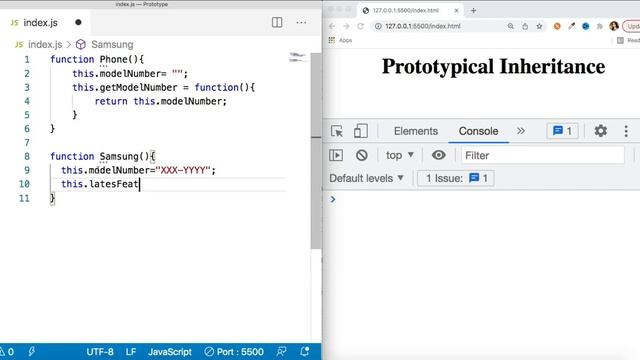This screenshot has height=360, width=640.
Task: Click the Apps bookmarks shortcut
Action: coord(340,40)
